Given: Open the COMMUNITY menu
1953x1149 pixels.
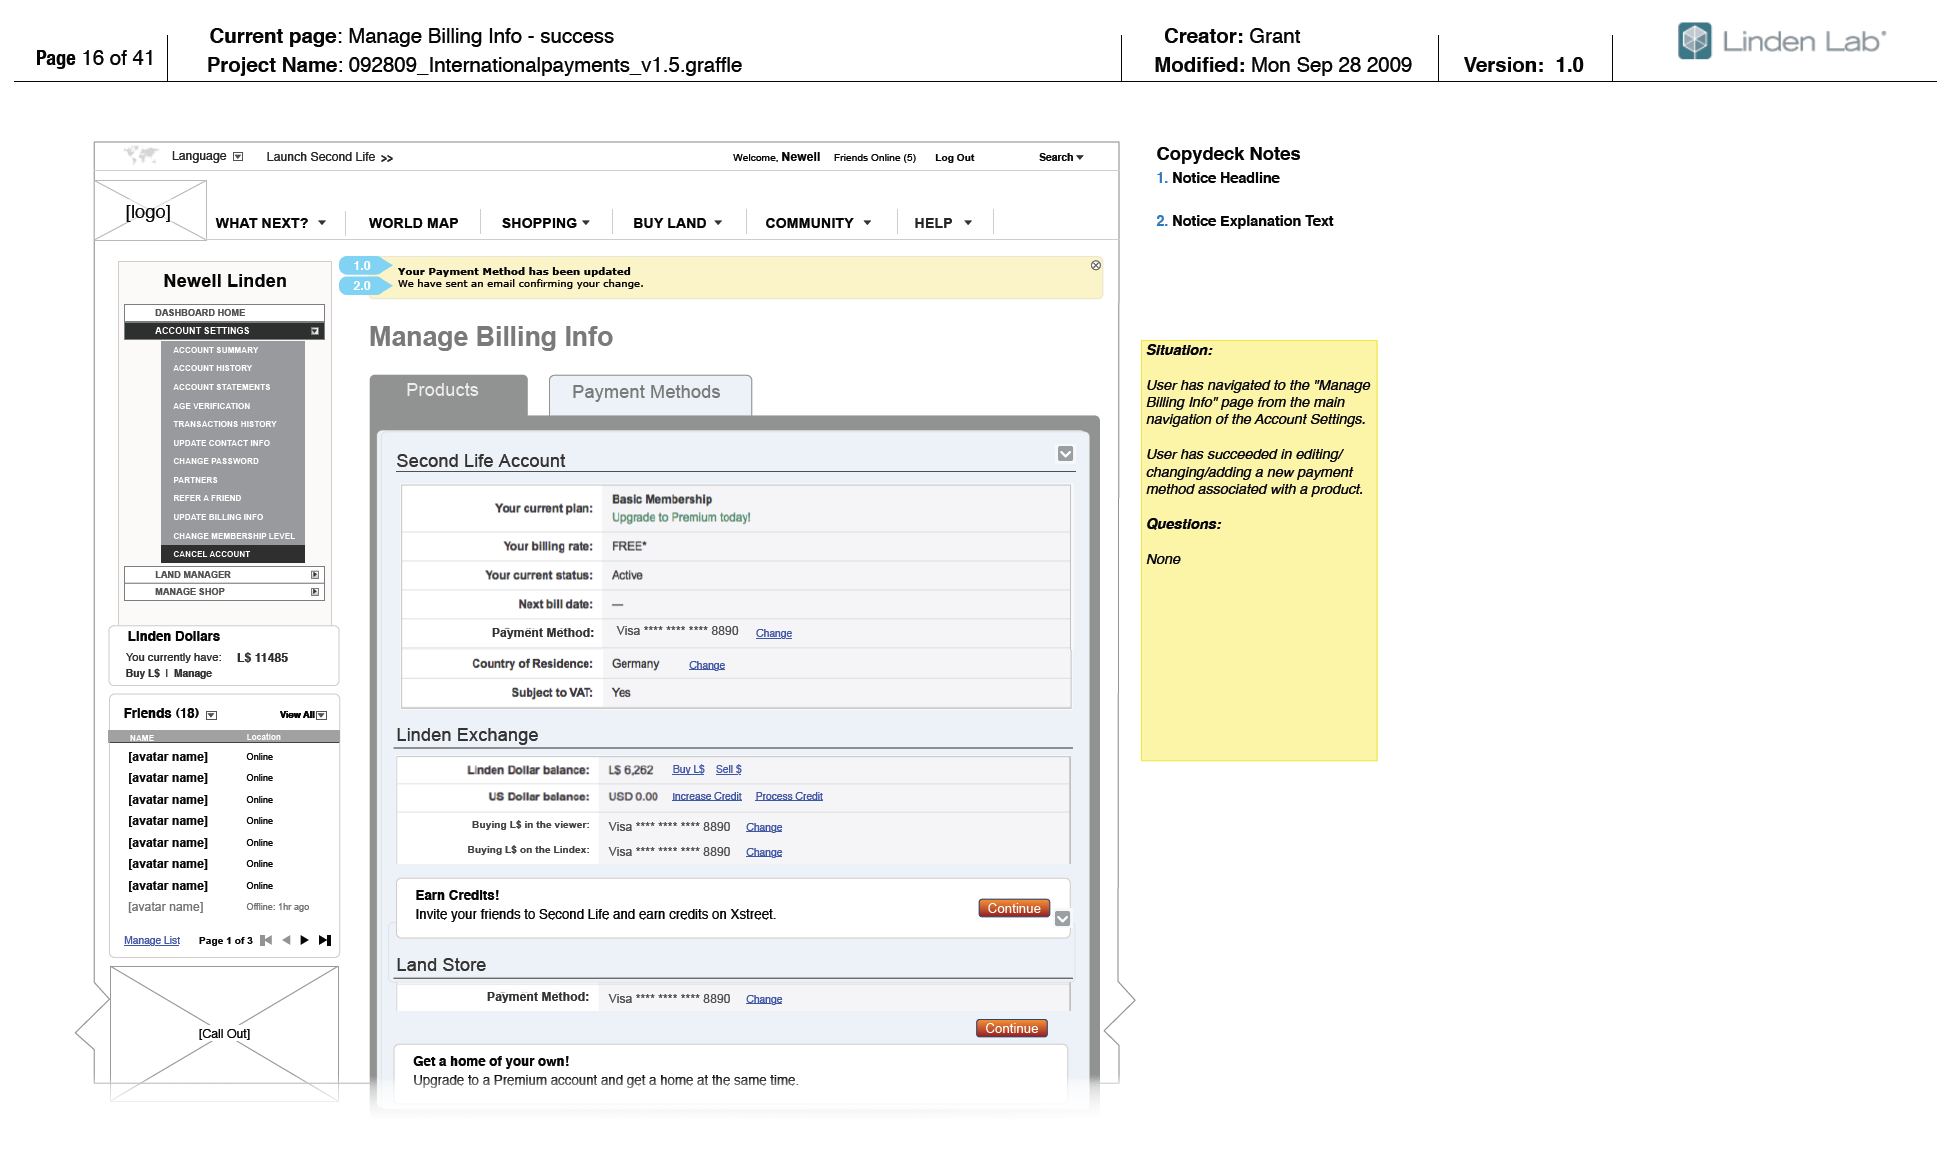Looking at the screenshot, I should pyautogui.click(x=818, y=223).
